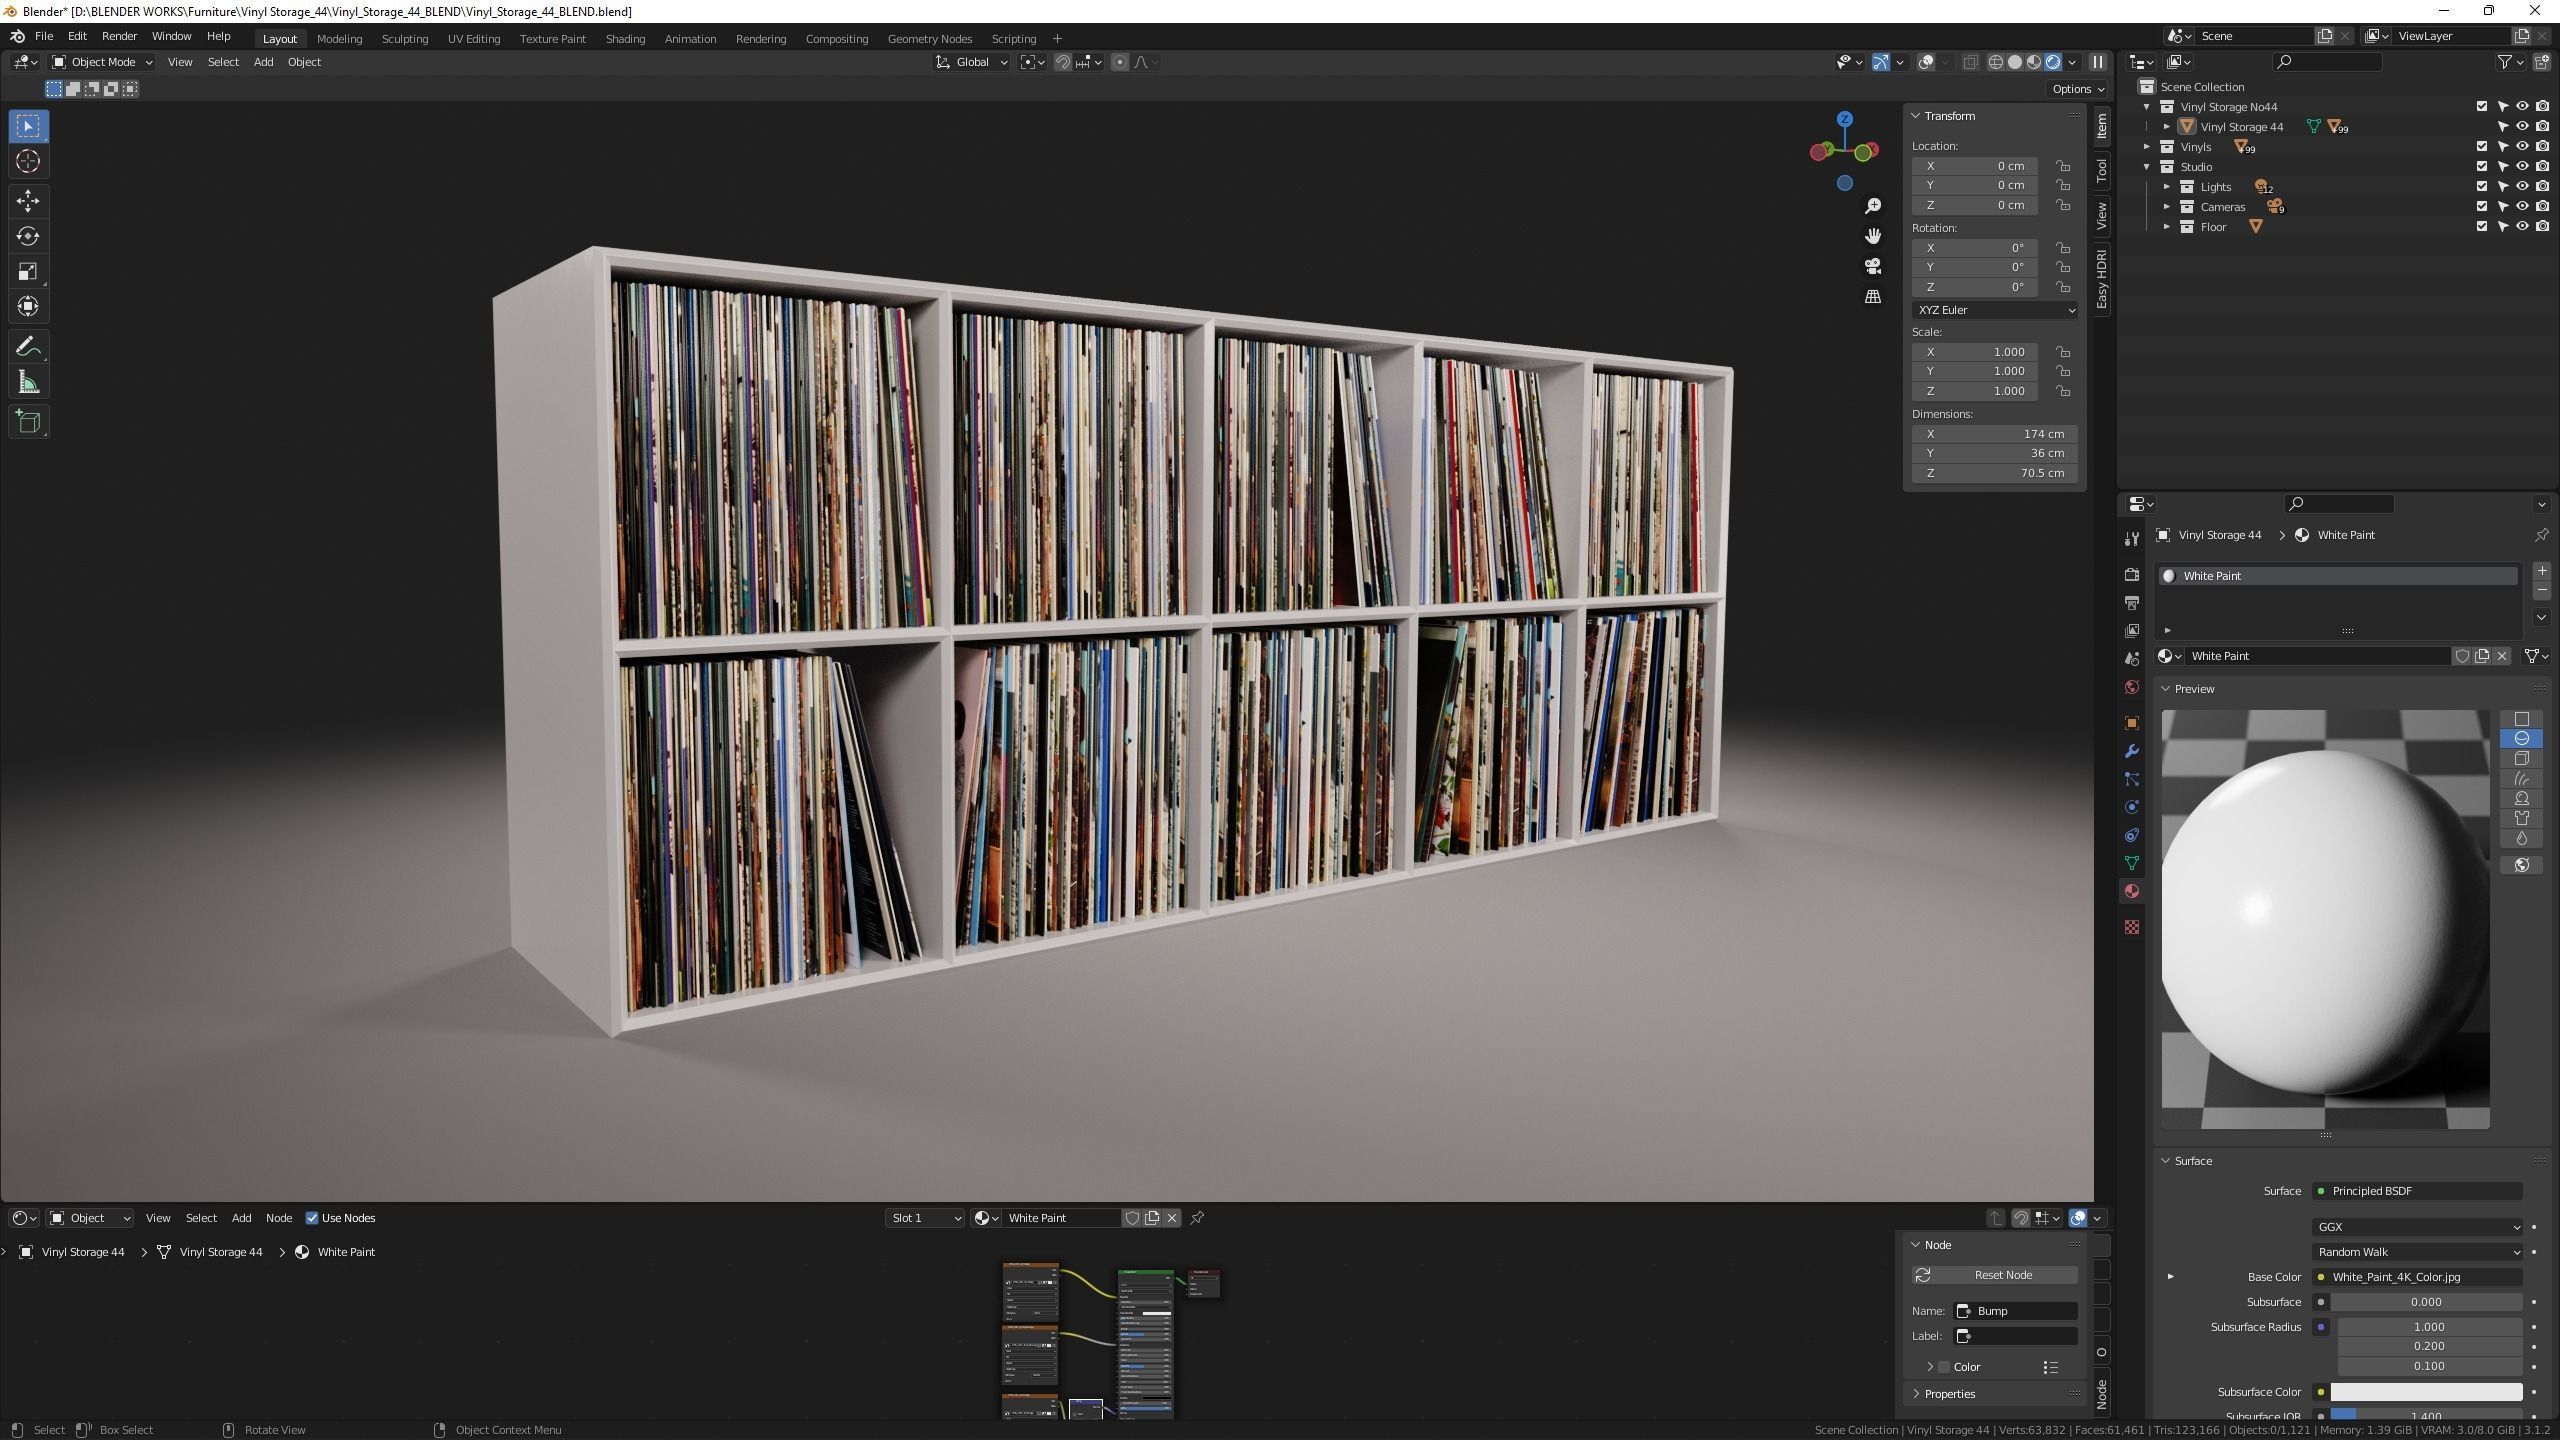This screenshot has width=2560, height=1440.
Task: Switch to the UV Editing workspace tab
Action: point(473,39)
